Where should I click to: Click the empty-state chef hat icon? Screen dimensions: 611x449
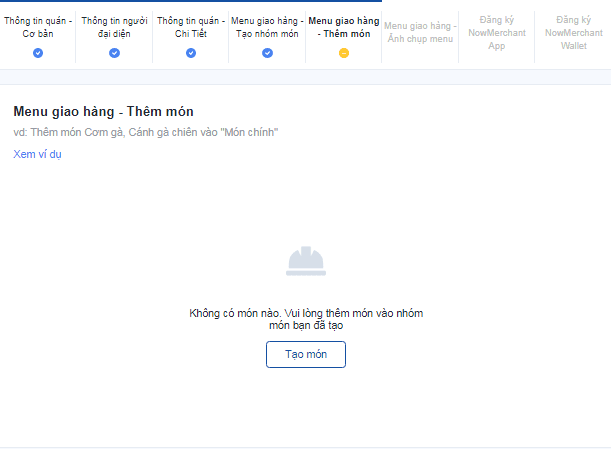point(306,261)
